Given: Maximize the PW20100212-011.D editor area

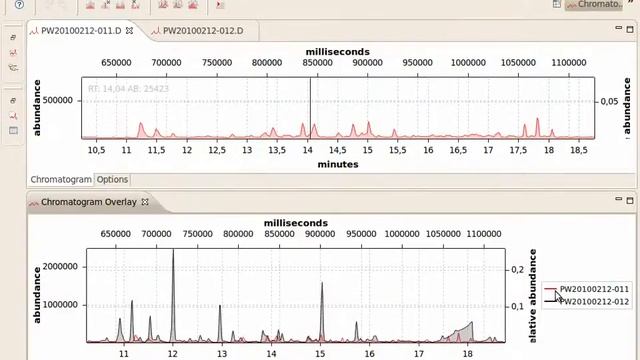Looking at the screenshot, I should click(630, 29).
